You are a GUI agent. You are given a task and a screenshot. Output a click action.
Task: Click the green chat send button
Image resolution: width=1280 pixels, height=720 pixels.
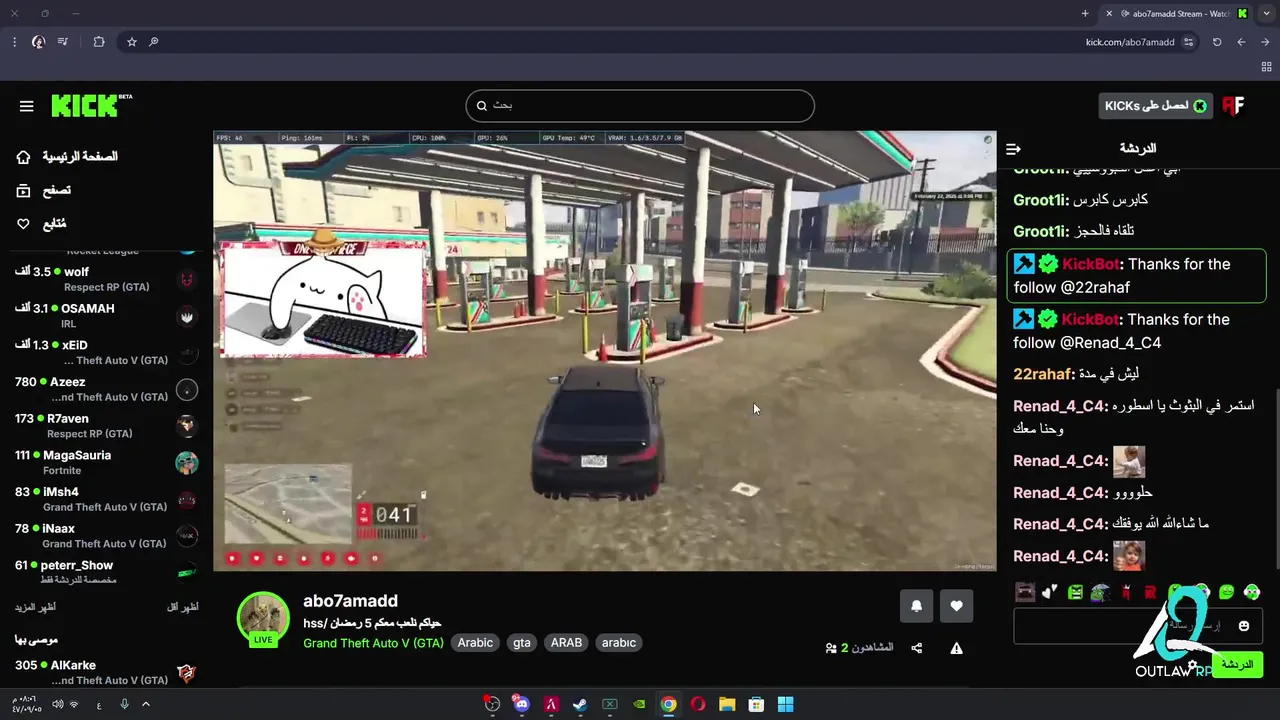[1237, 665]
